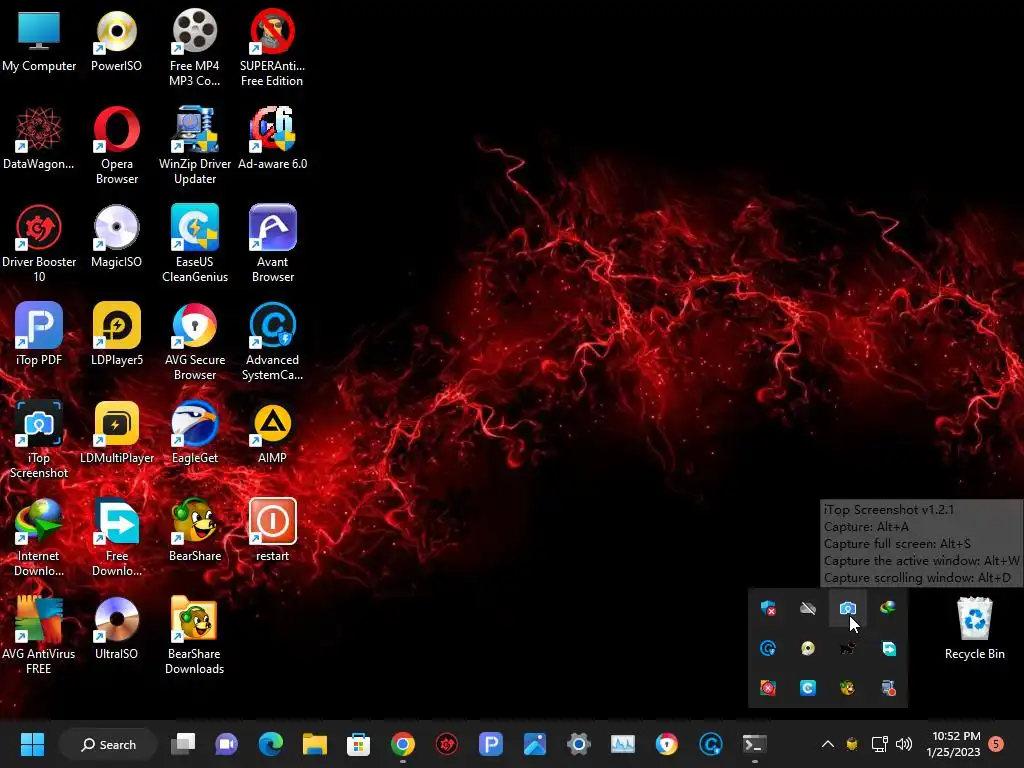Switch to the terminal window on taskbar

[754, 744]
